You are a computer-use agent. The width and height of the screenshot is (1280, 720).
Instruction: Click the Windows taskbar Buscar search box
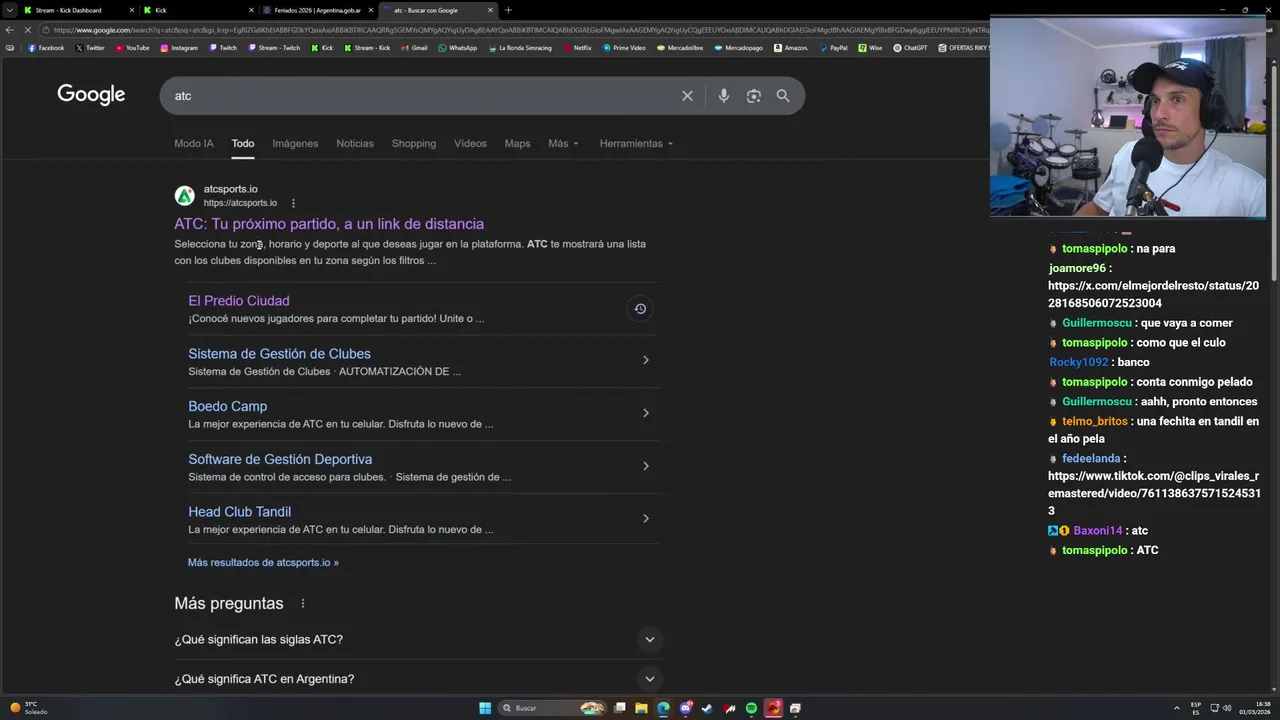click(x=553, y=708)
